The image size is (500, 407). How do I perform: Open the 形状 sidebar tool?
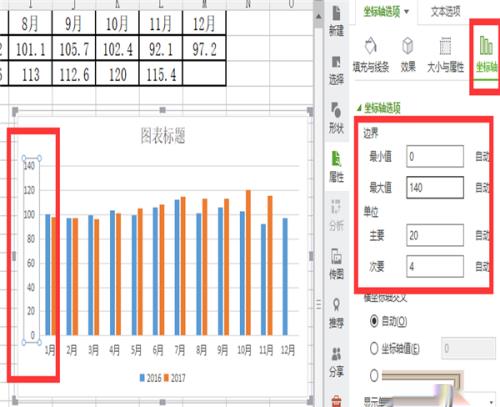coord(336,118)
